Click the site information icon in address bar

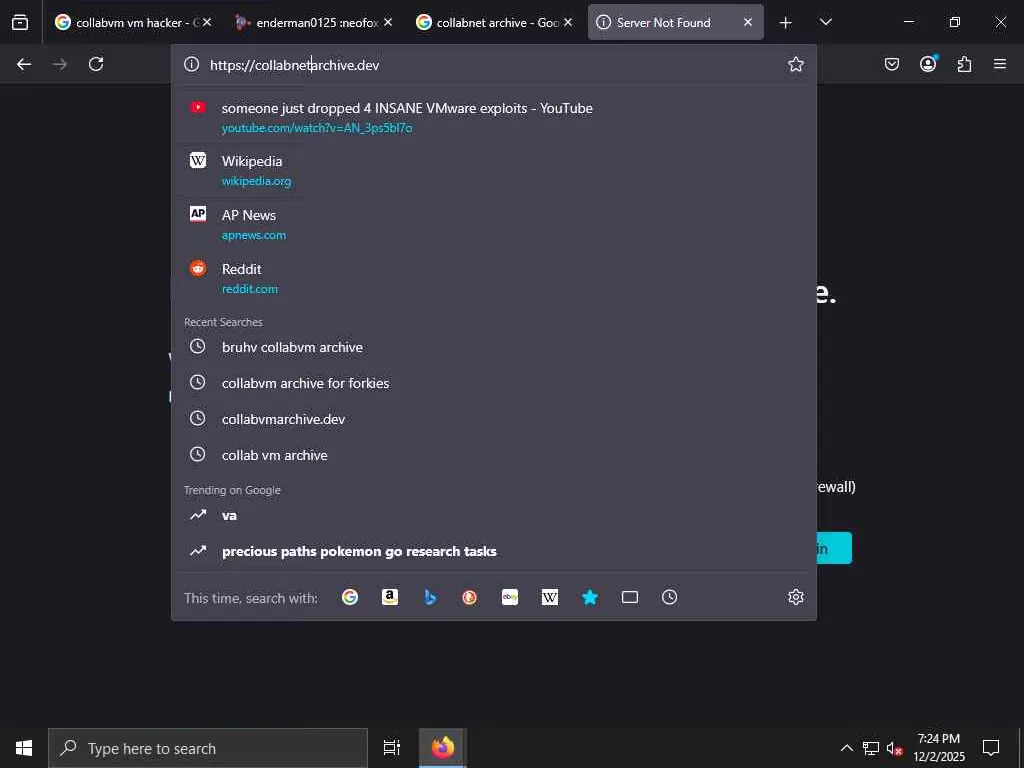pyautogui.click(x=191, y=64)
